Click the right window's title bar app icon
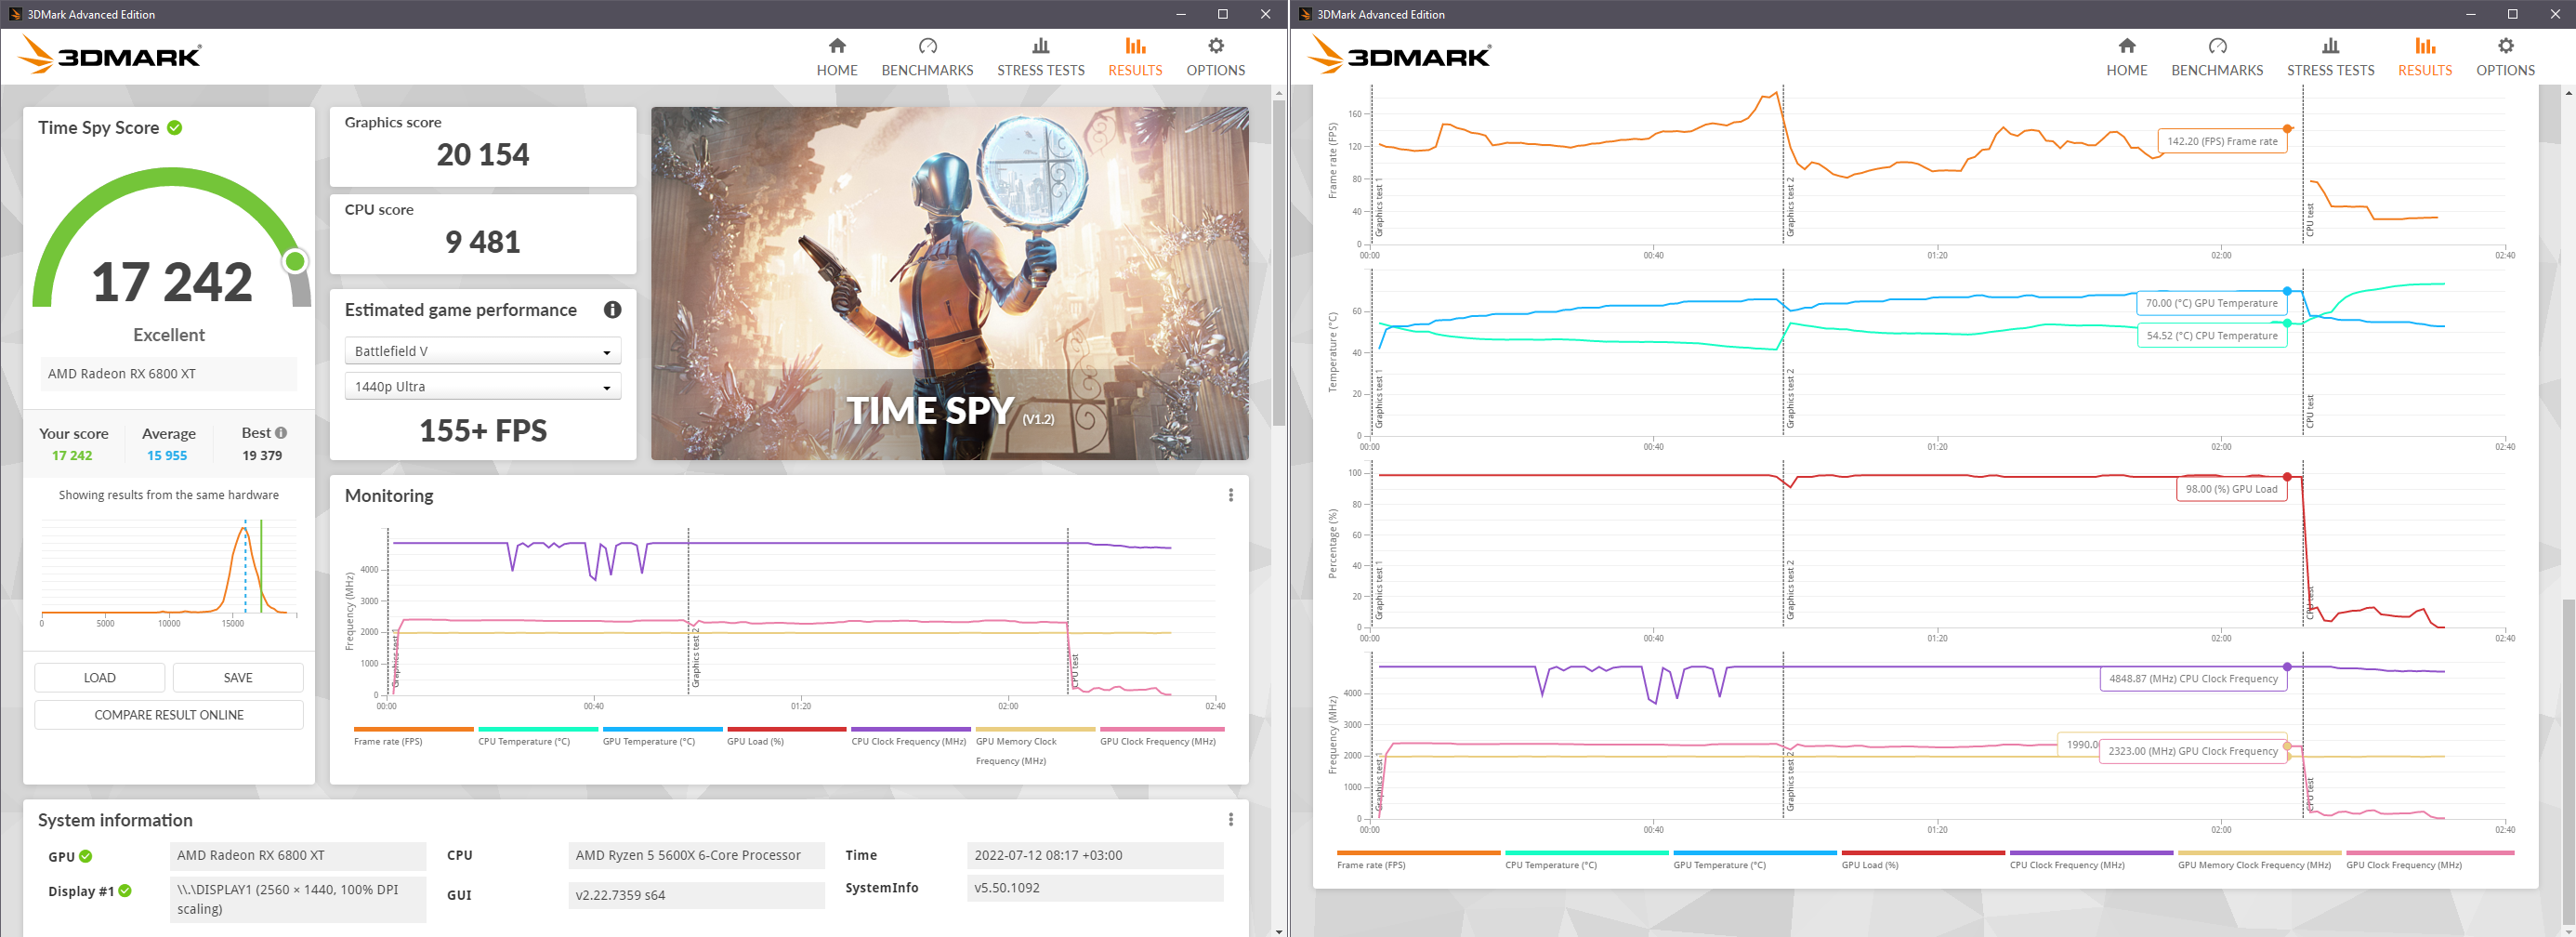Viewport: 2576px width, 937px height. (x=1305, y=14)
